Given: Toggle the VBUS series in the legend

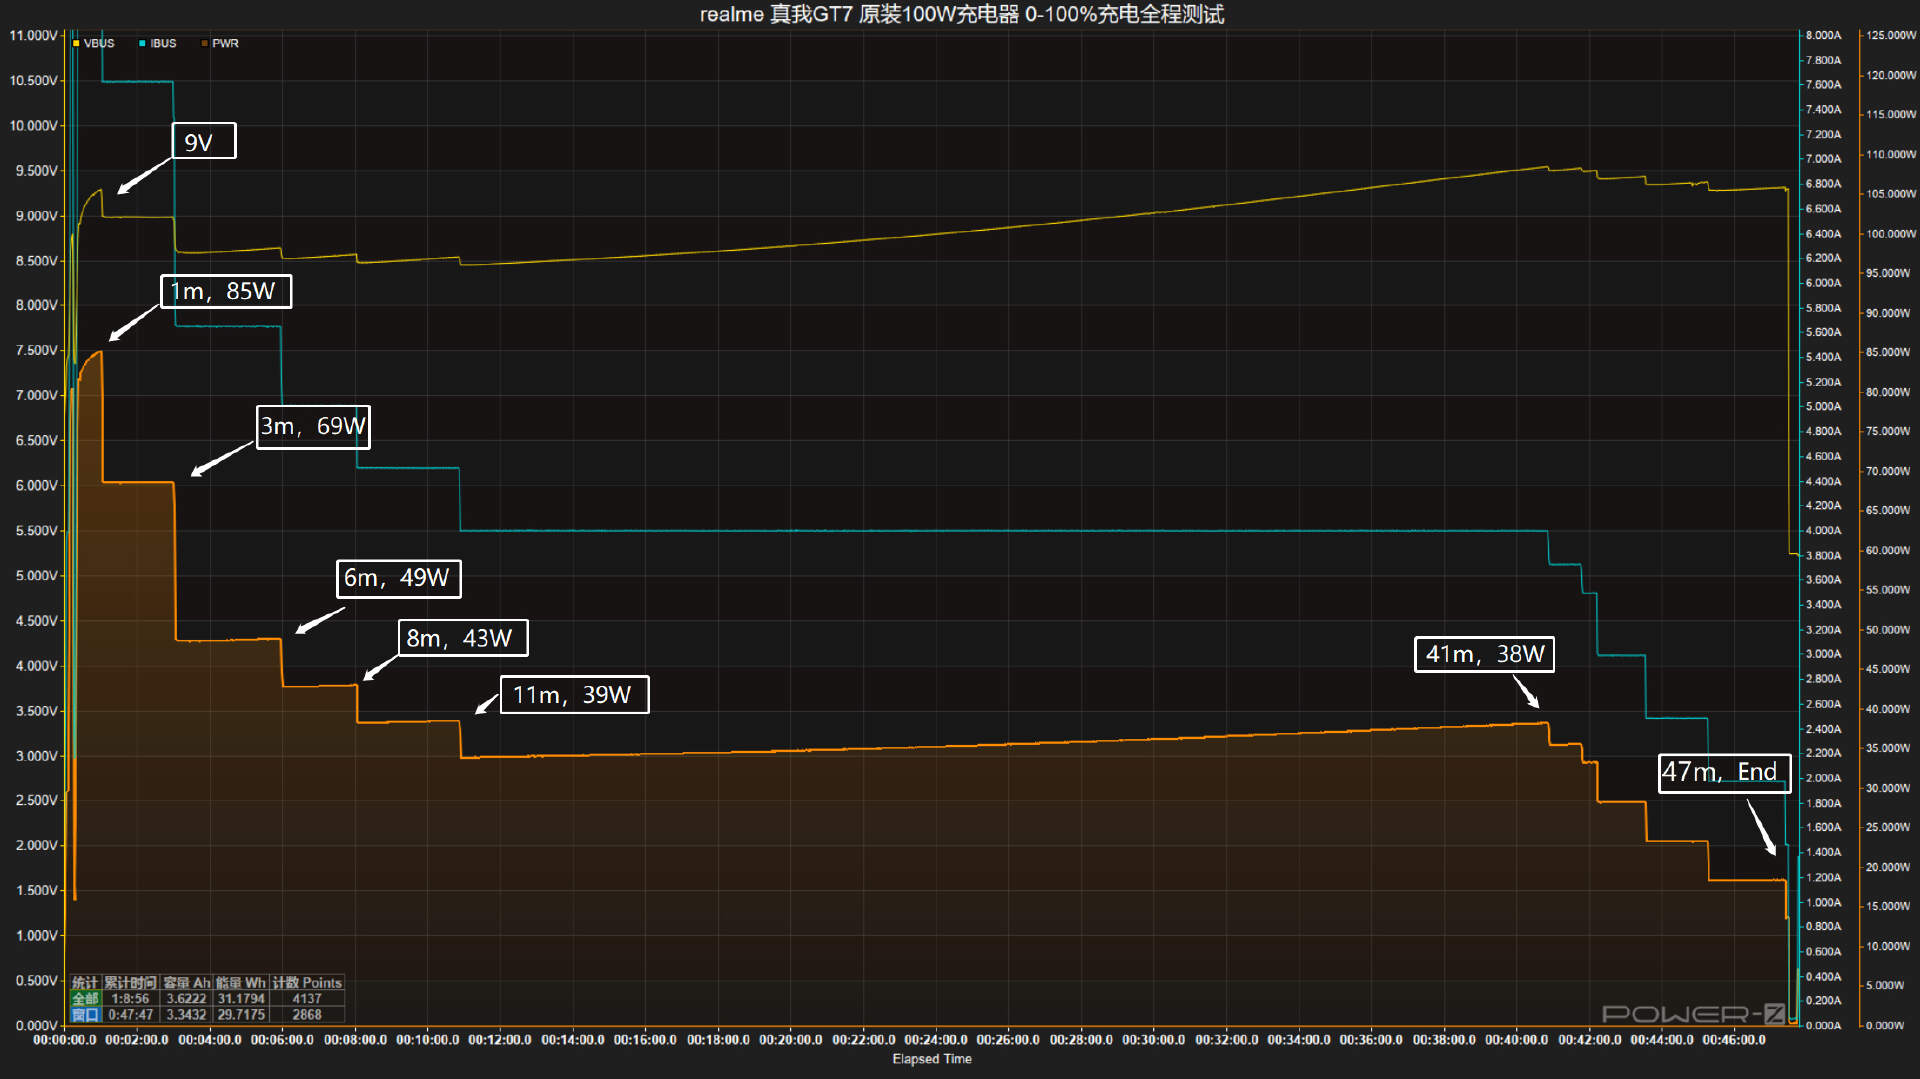Looking at the screenshot, I should click(94, 43).
